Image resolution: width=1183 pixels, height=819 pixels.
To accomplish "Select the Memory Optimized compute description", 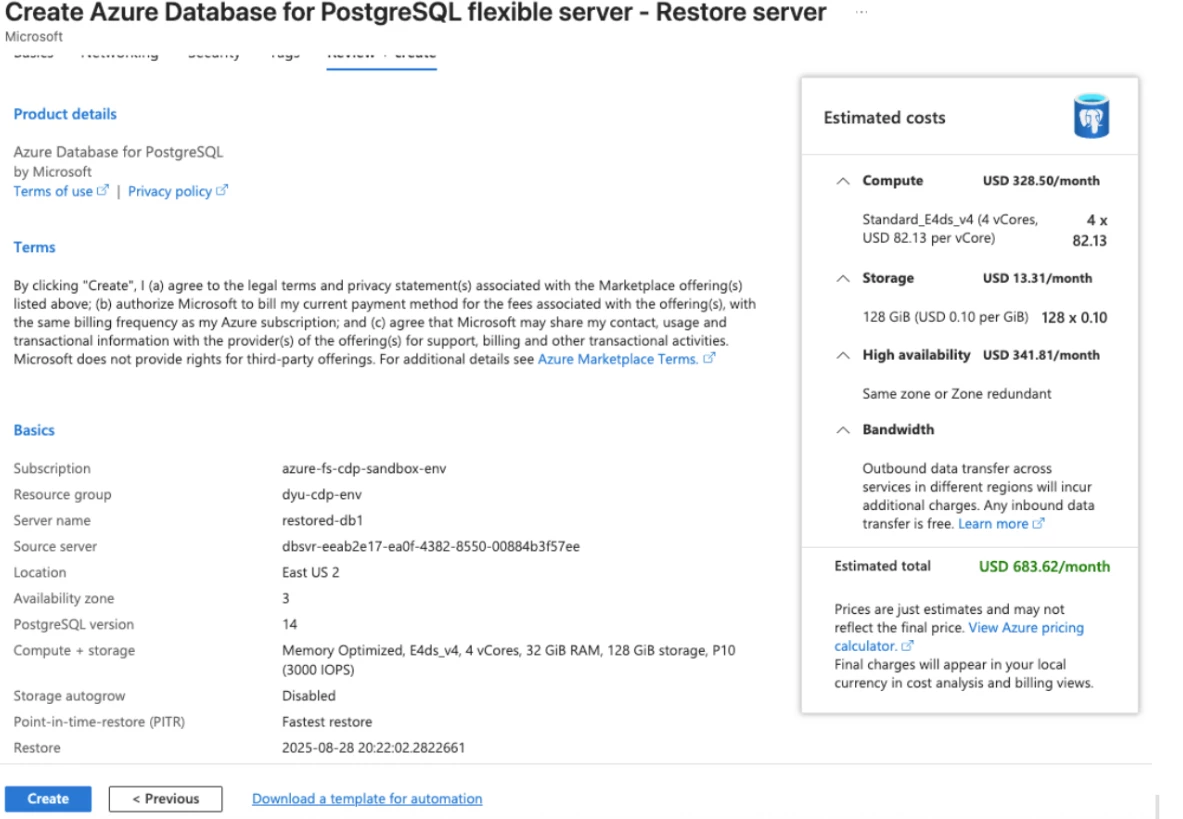I will click(x=509, y=660).
